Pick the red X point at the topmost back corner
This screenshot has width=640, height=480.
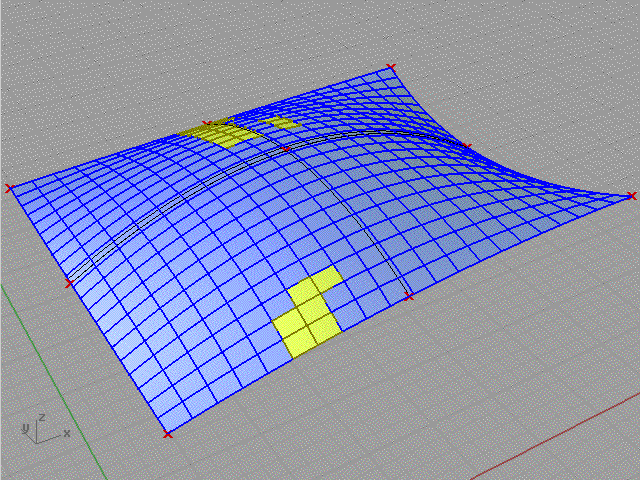coord(391,67)
